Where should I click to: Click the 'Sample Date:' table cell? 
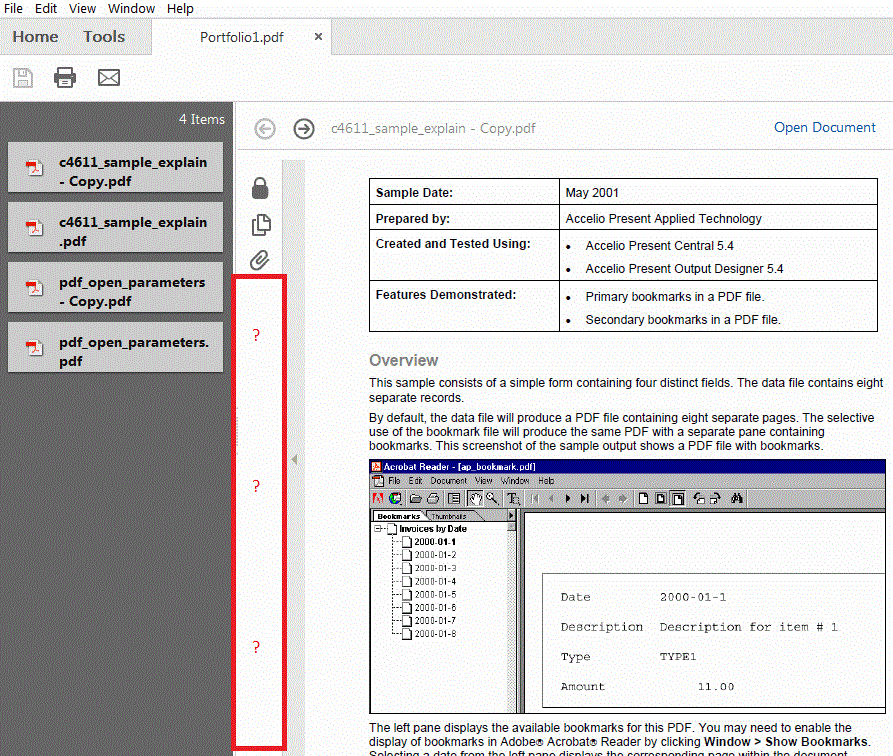point(464,192)
